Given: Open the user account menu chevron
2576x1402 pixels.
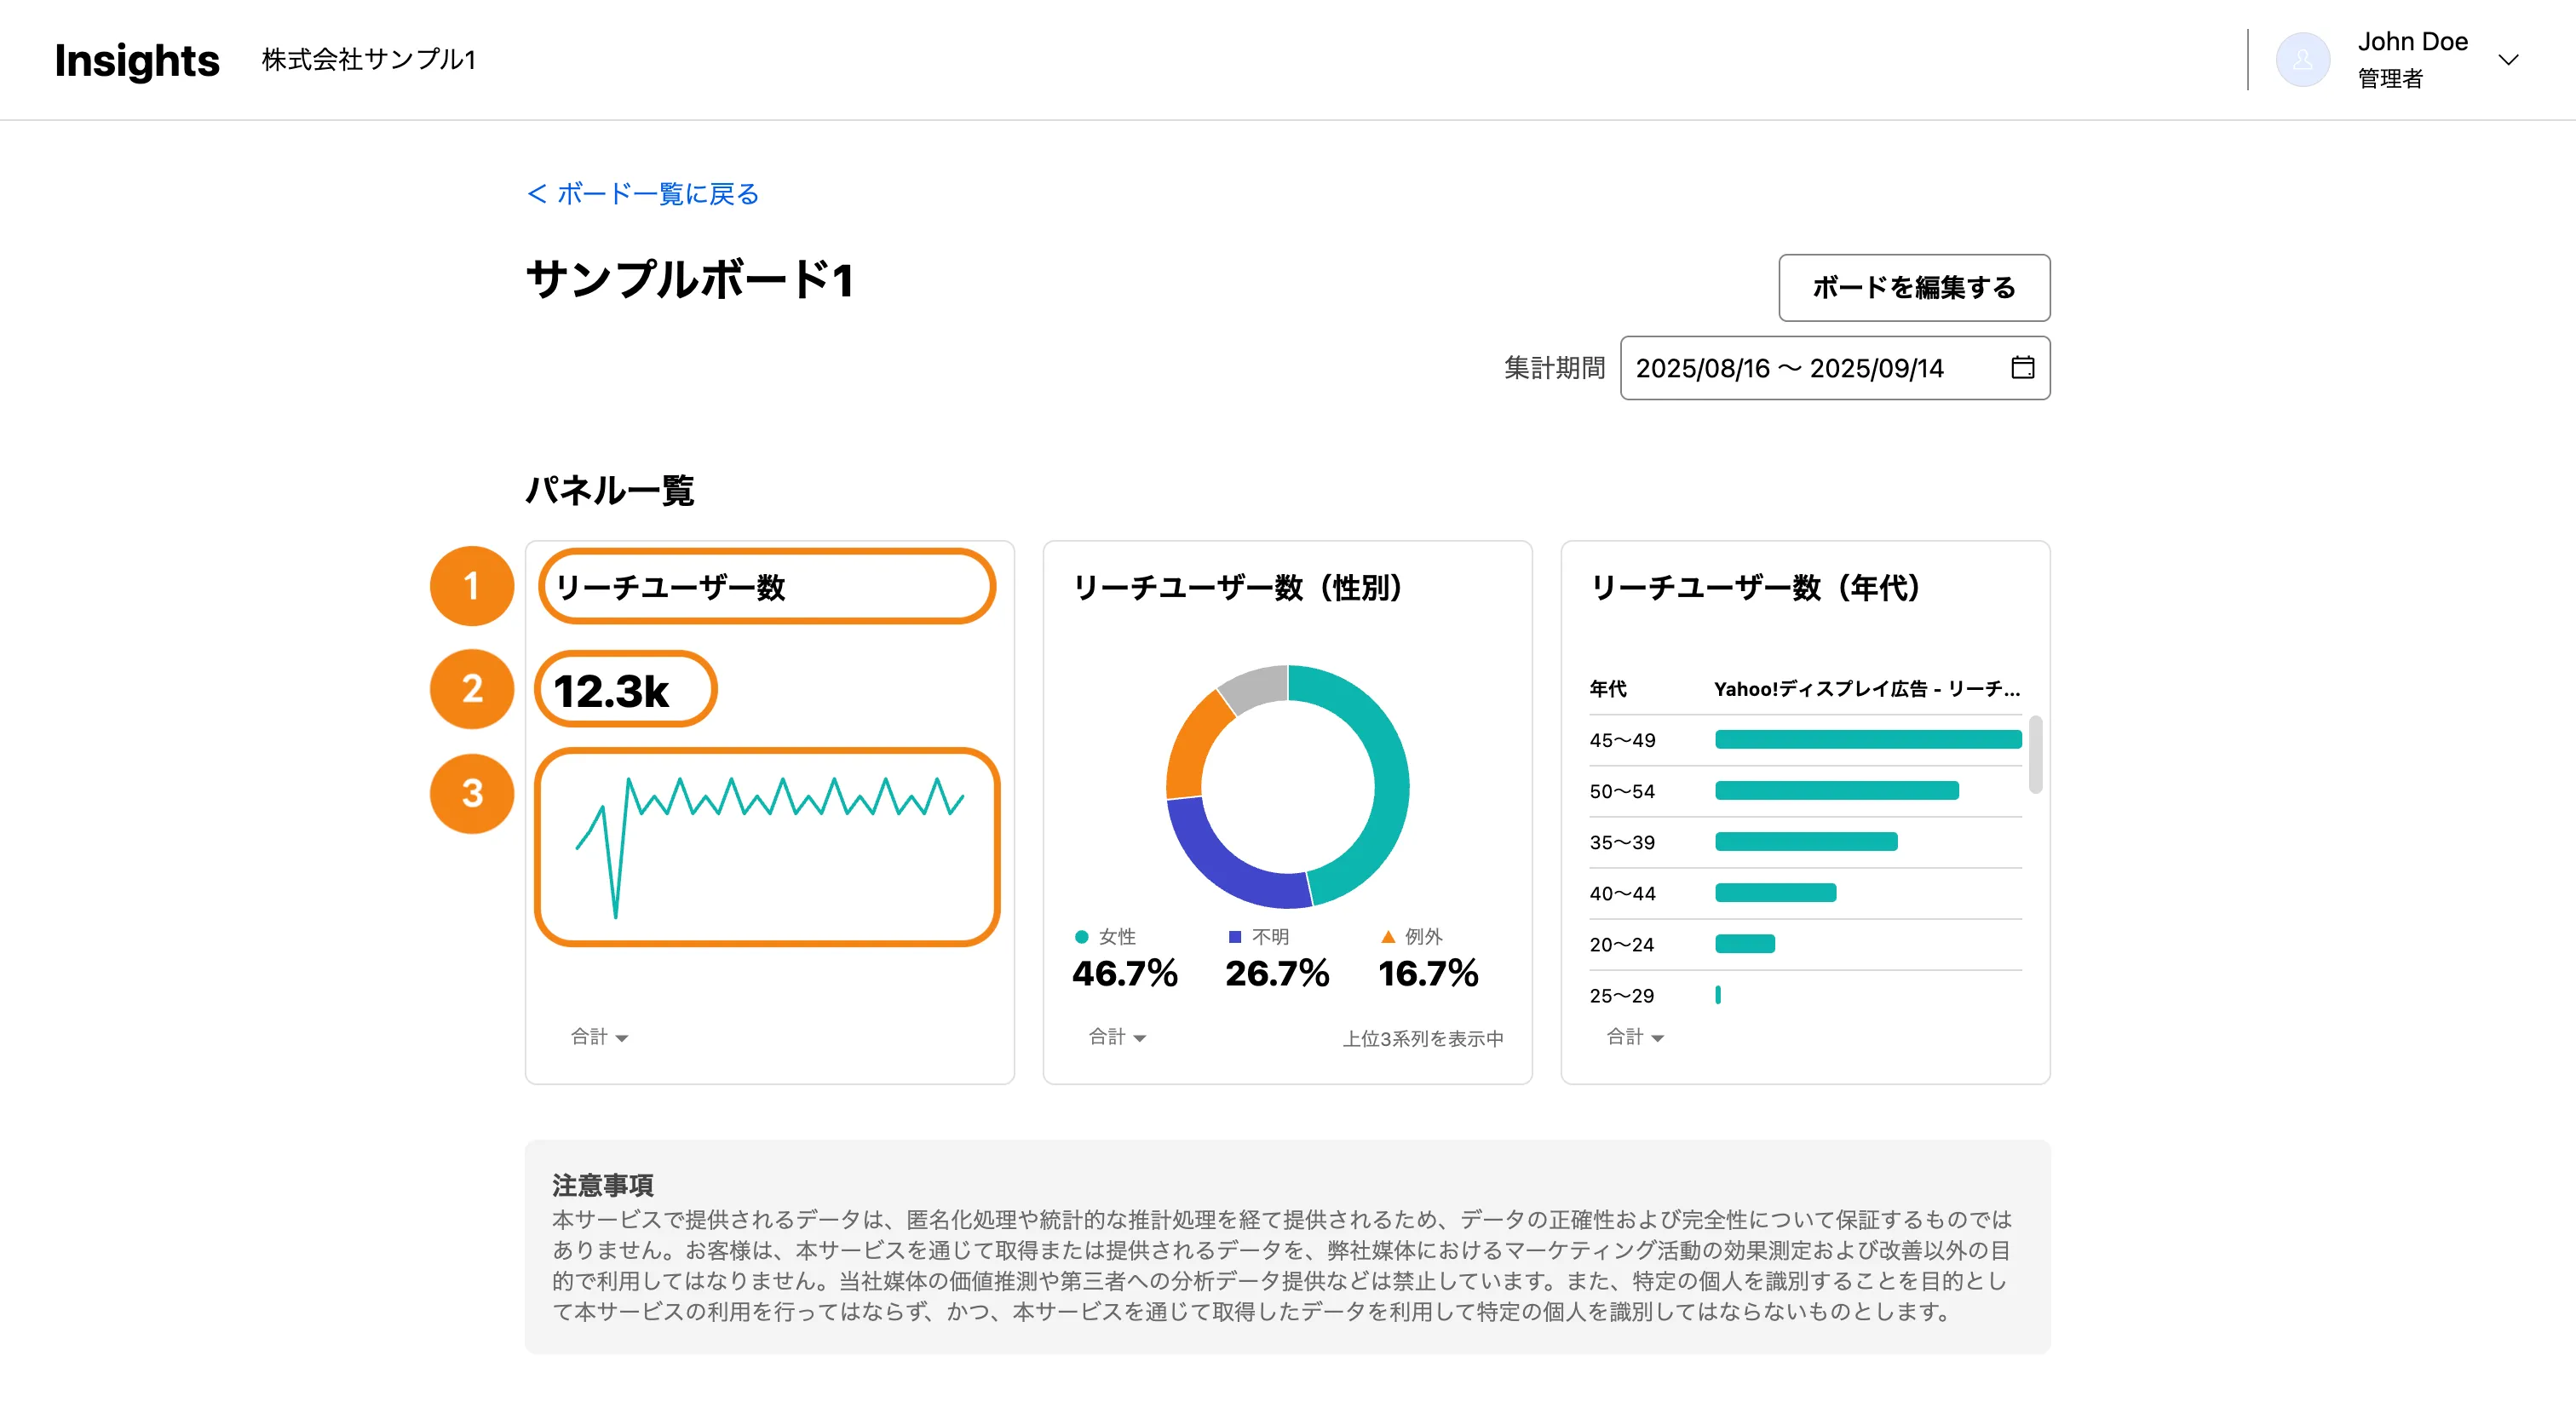Looking at the screenshot, I should pyautogui.click(x=2508, y=60).
